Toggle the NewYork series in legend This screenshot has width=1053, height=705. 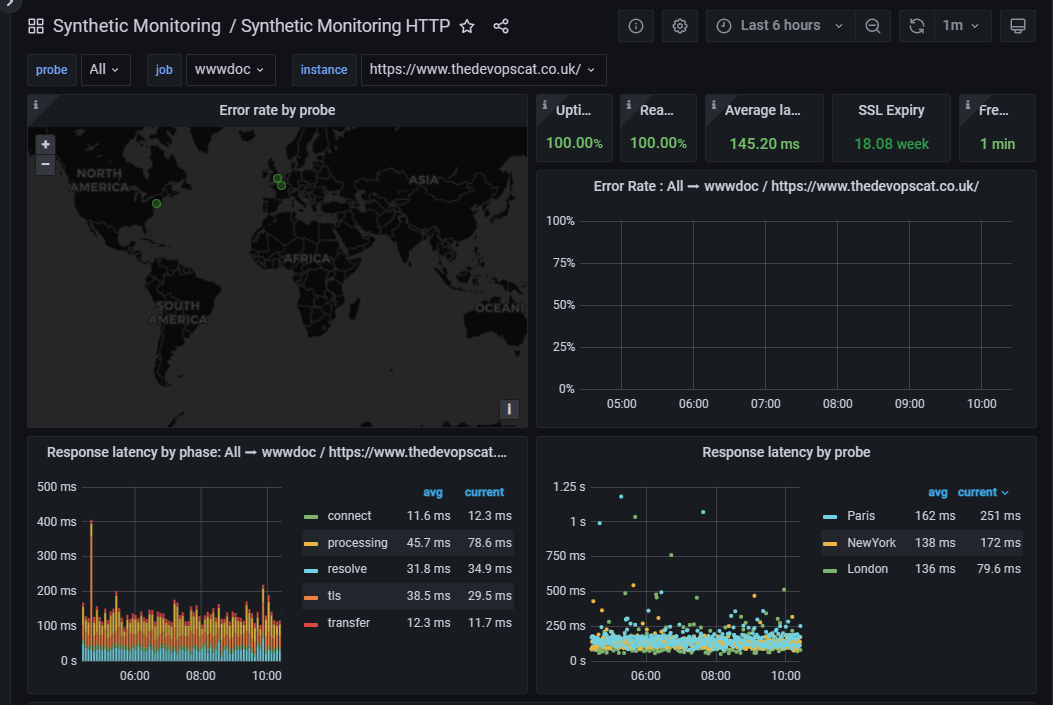[871, 543]
